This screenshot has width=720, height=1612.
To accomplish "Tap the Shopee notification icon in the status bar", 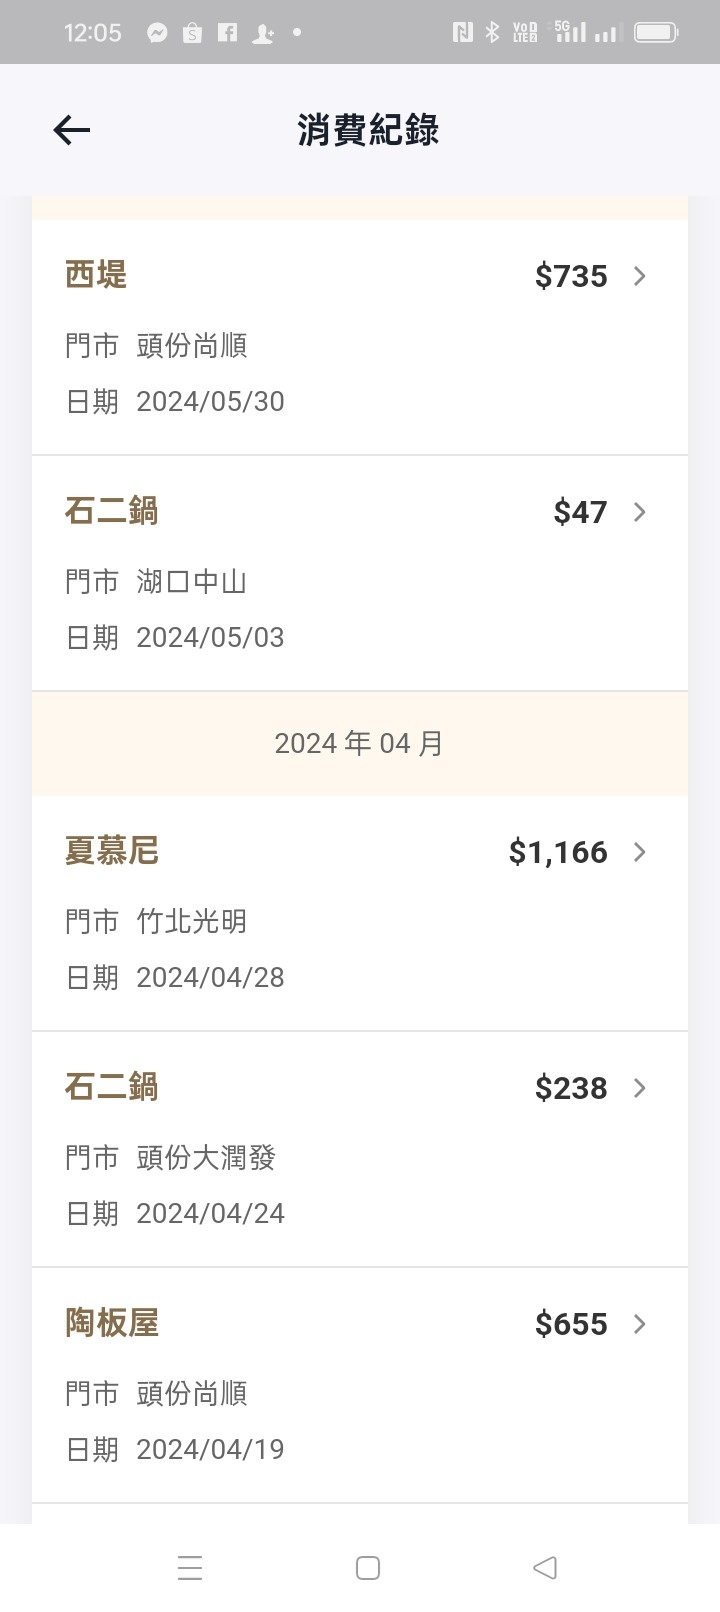I will point(192,33).
